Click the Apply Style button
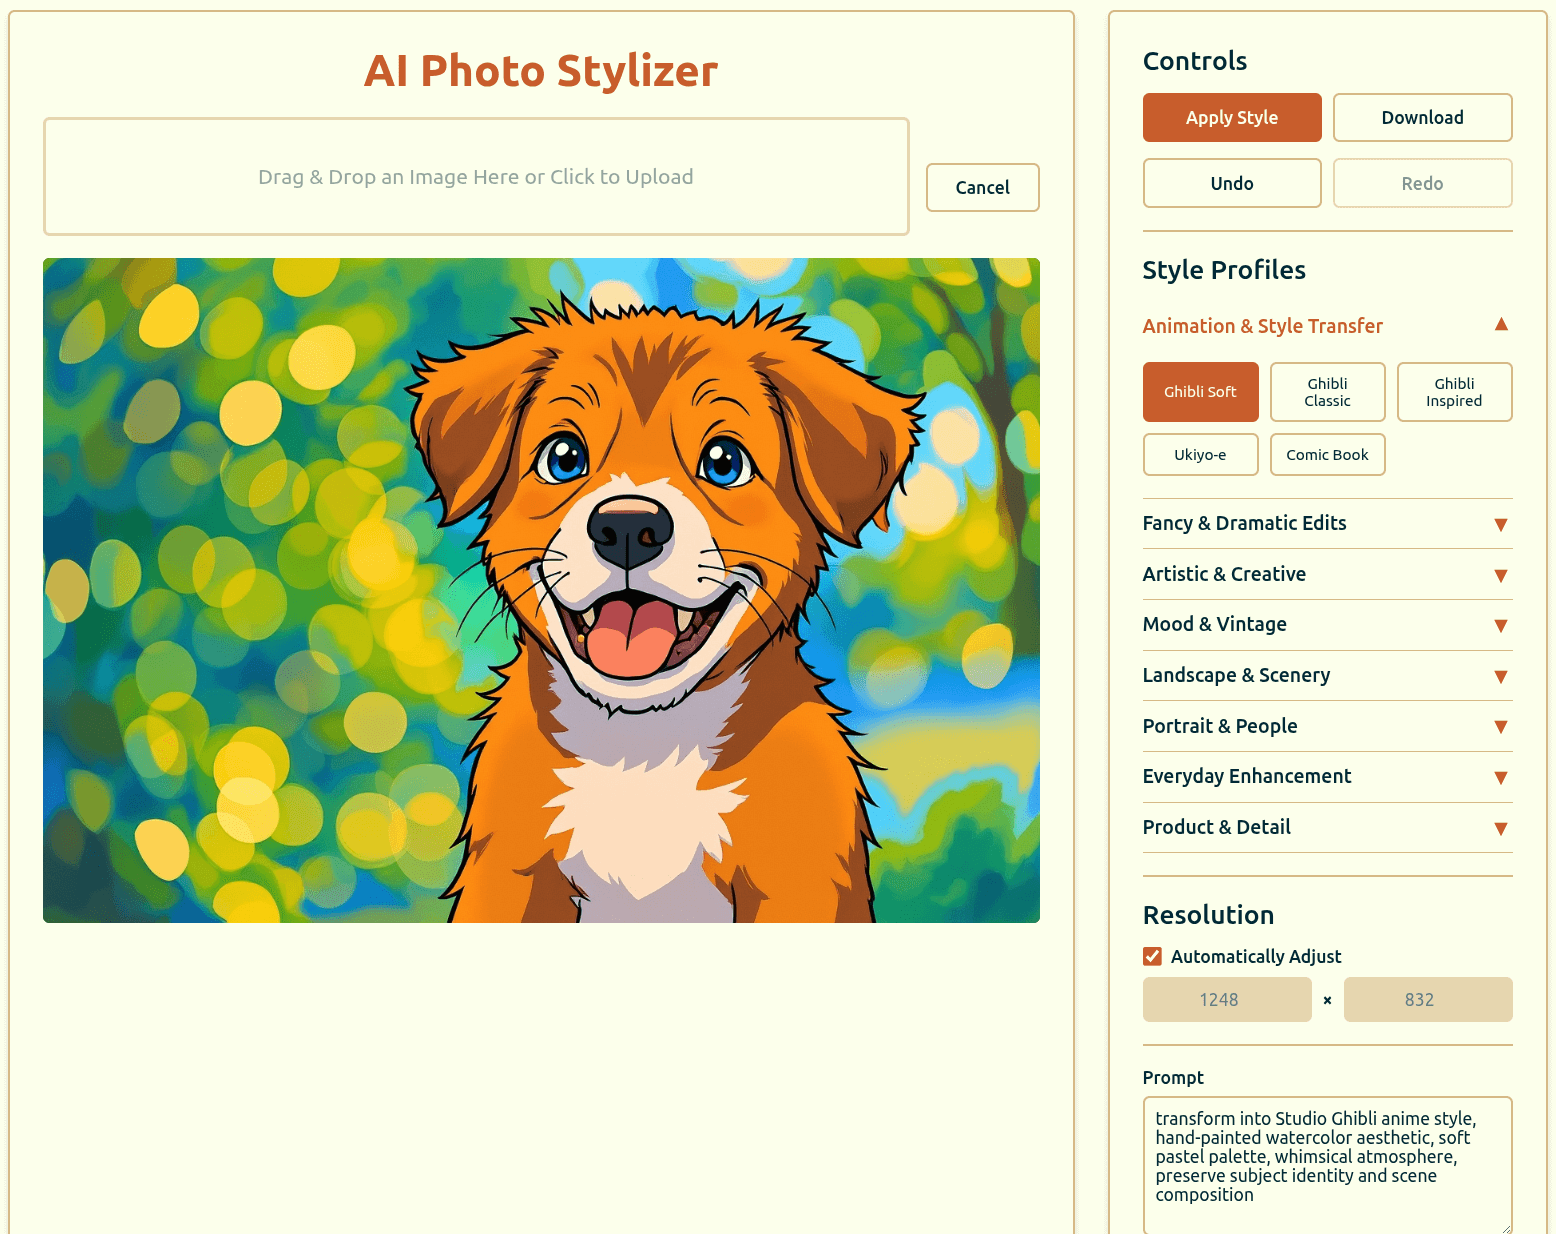Image resolution: width=1556 pixels, height=1234 pixels. [x=1232, y=117]
